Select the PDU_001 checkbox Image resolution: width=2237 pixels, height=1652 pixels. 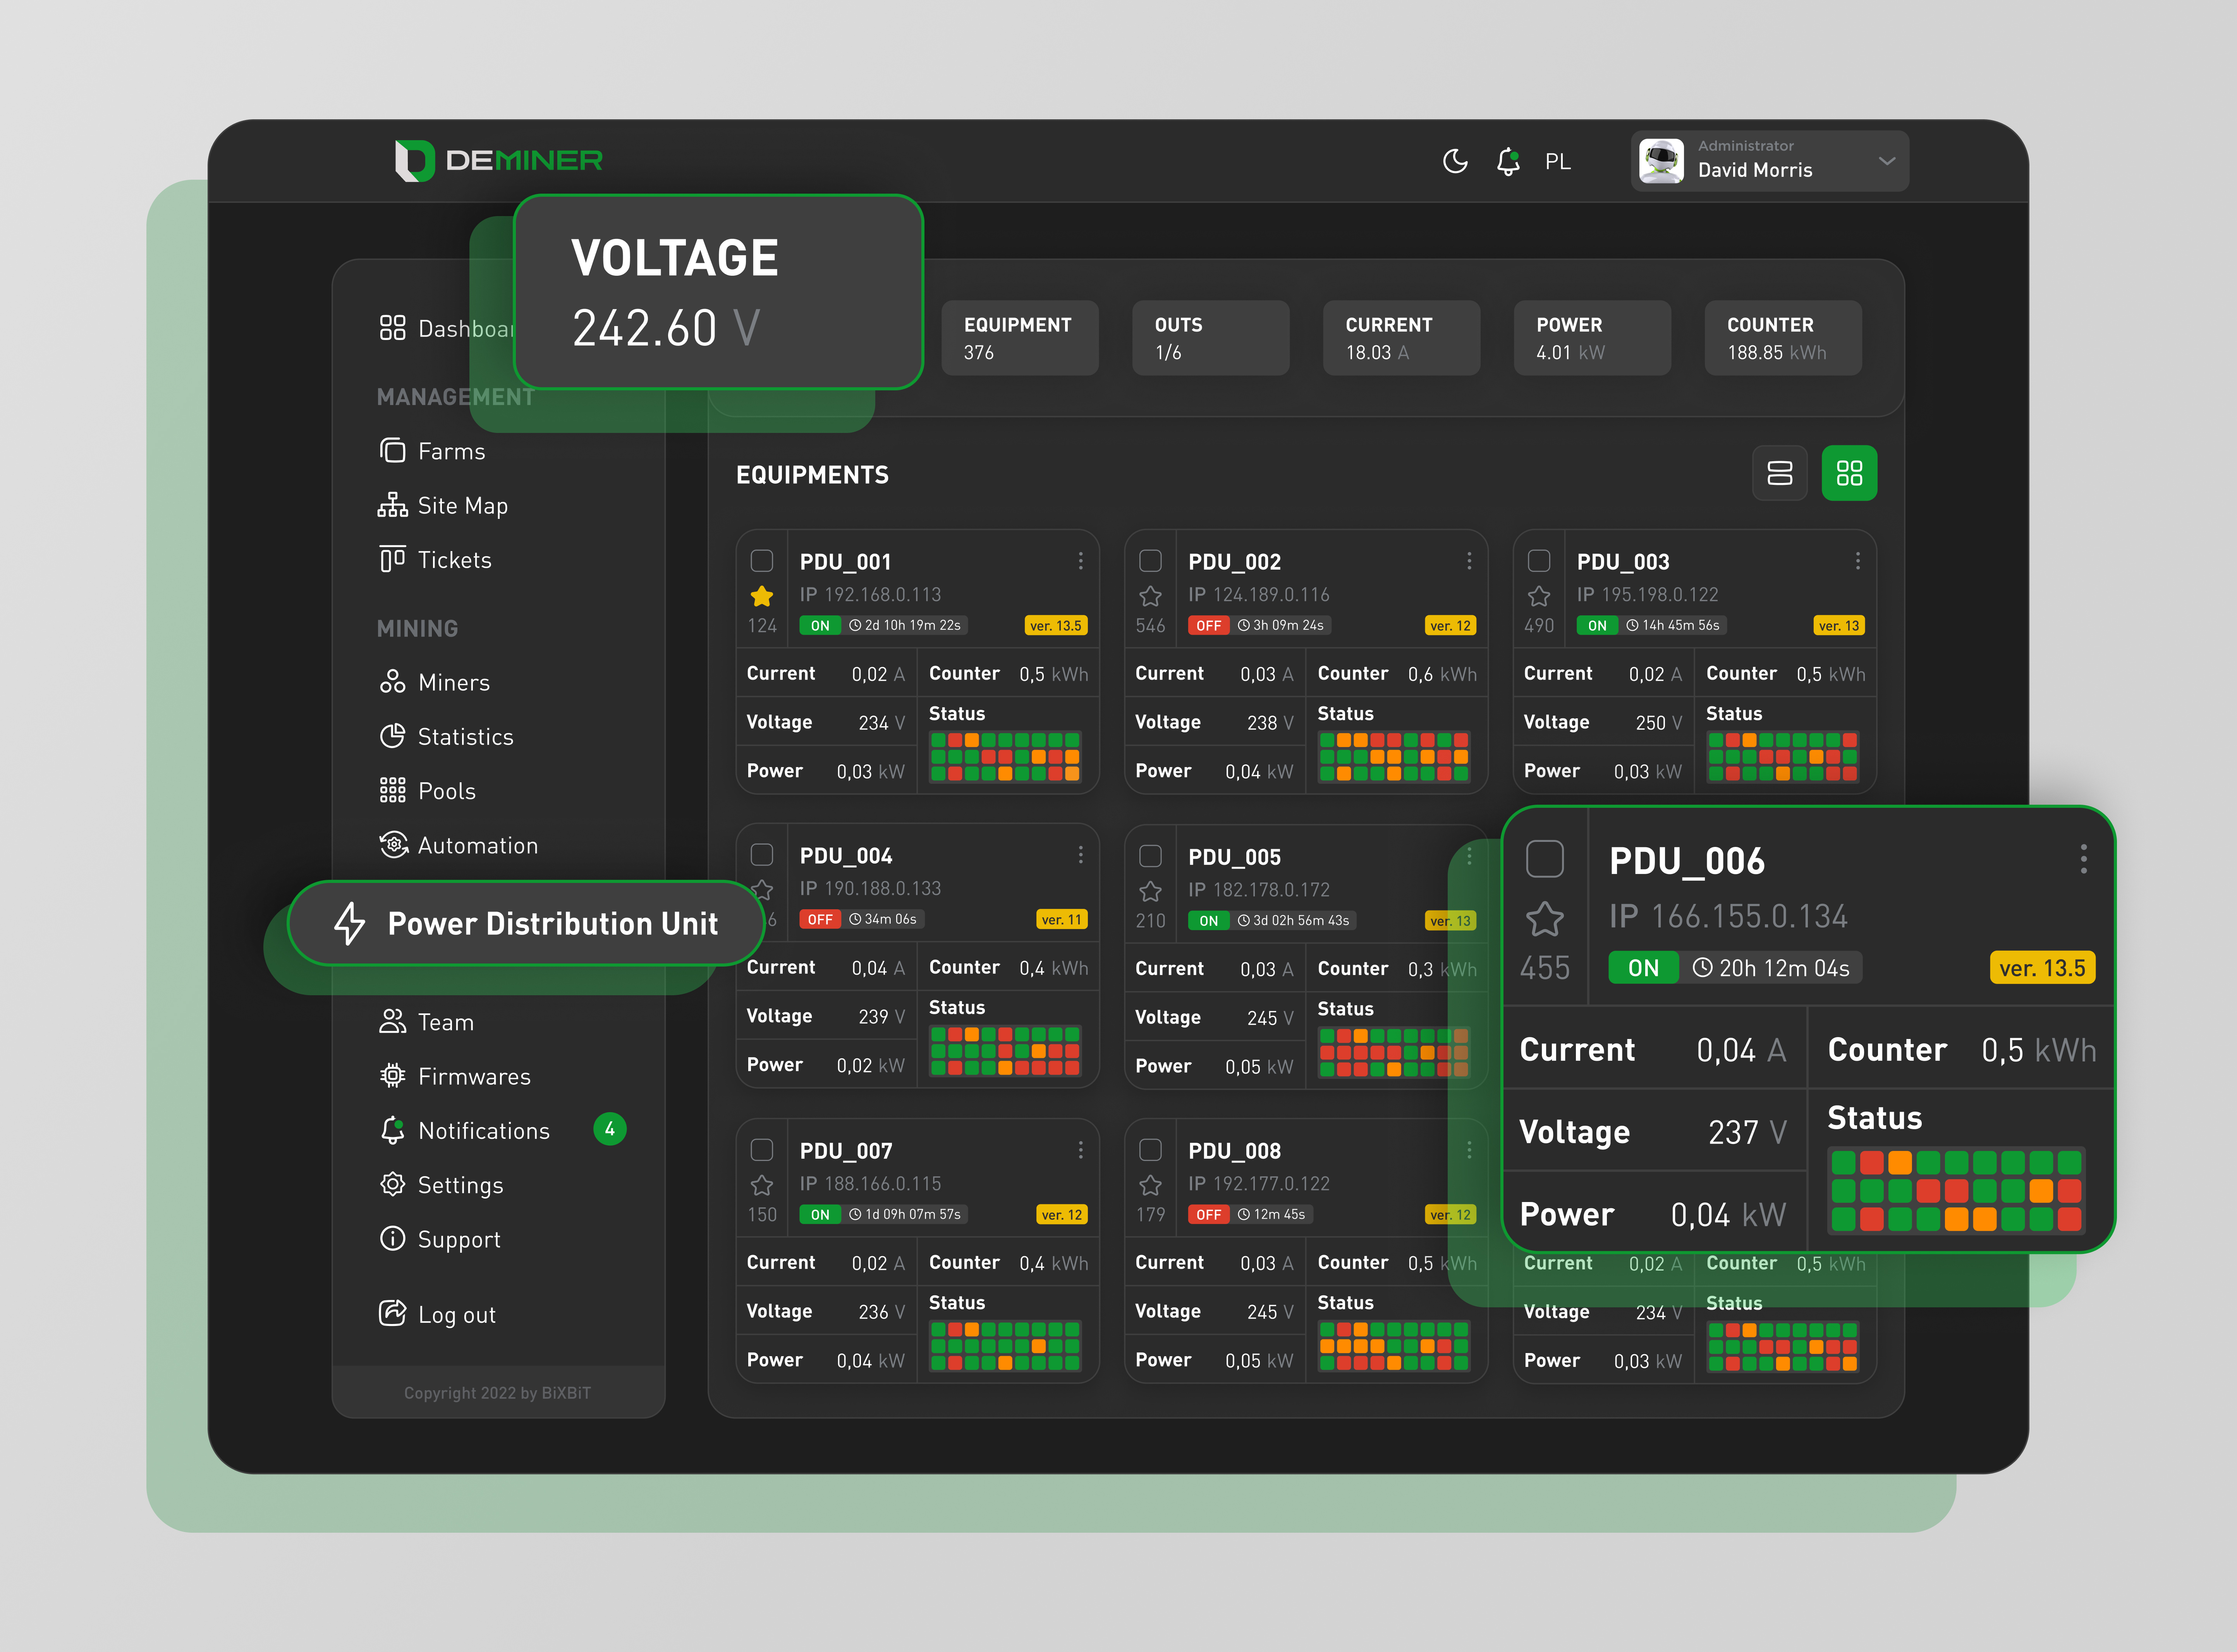(762, 561)
